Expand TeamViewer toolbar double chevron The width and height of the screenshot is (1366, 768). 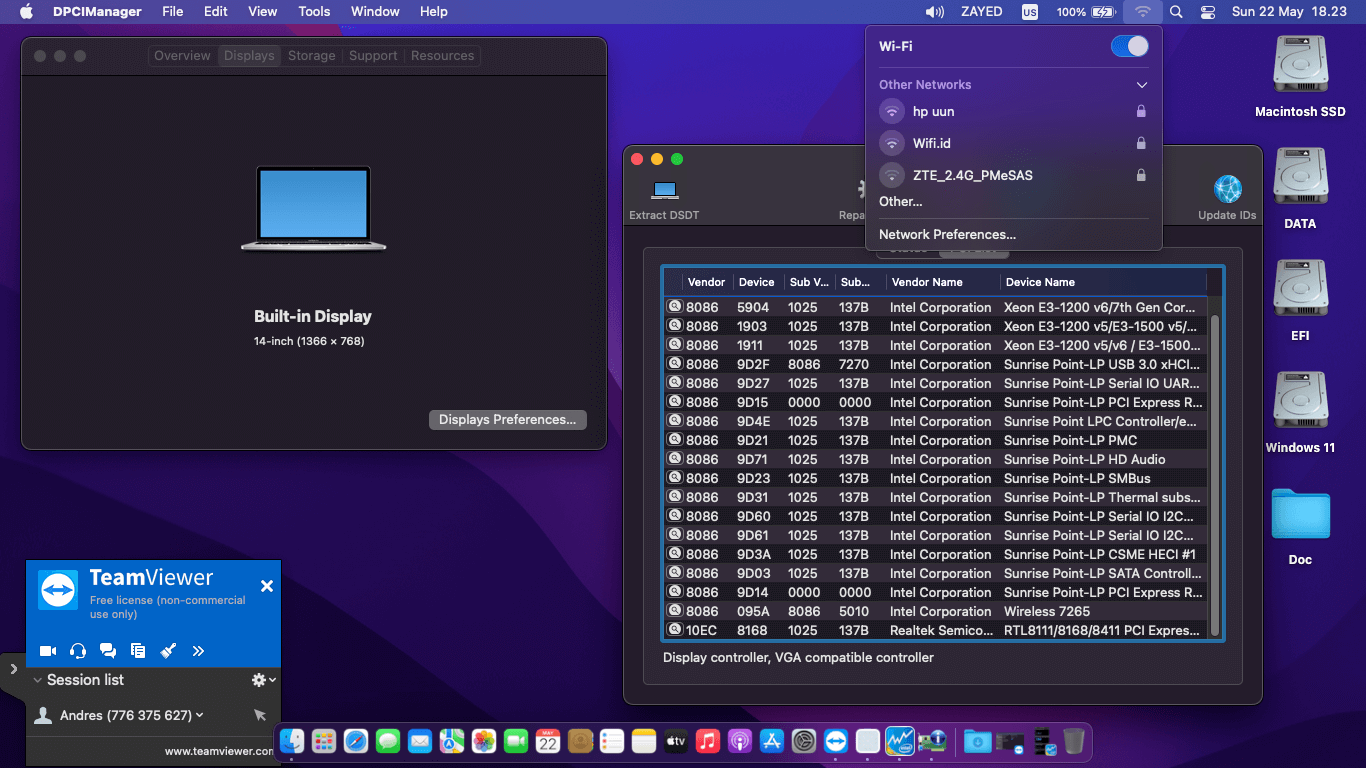(198, 651)
